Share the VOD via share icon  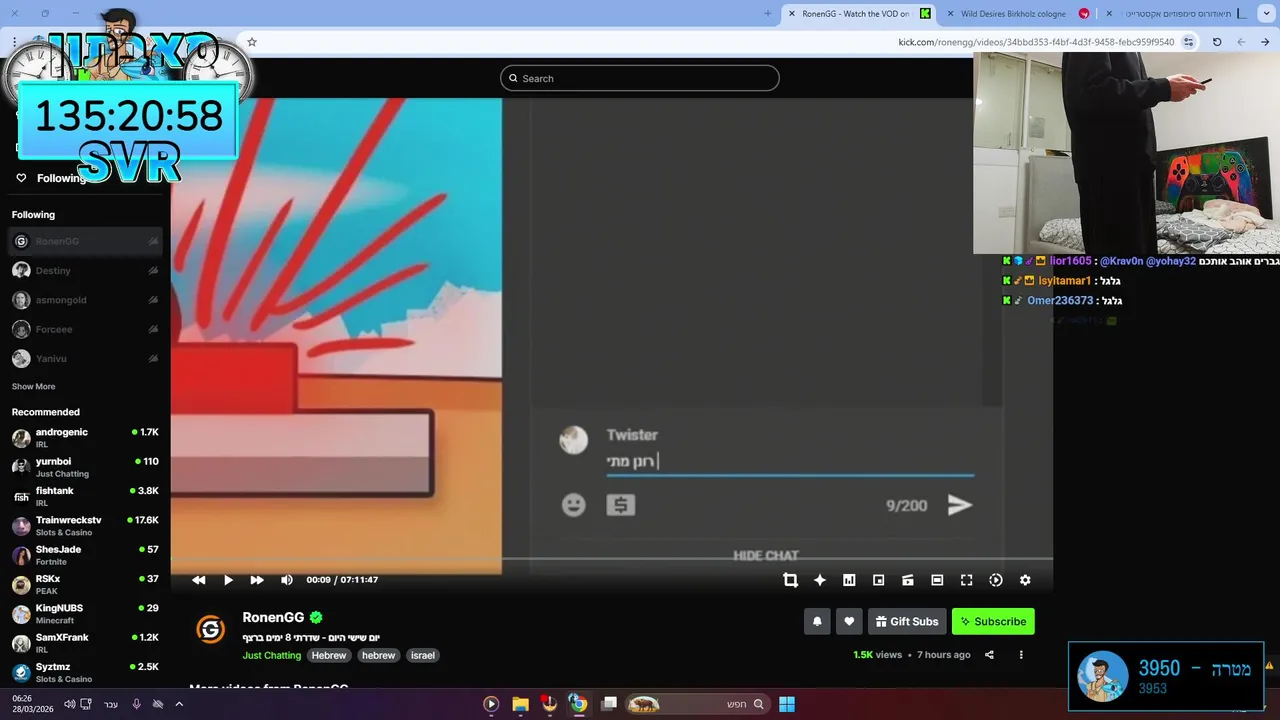click(989, 655)
